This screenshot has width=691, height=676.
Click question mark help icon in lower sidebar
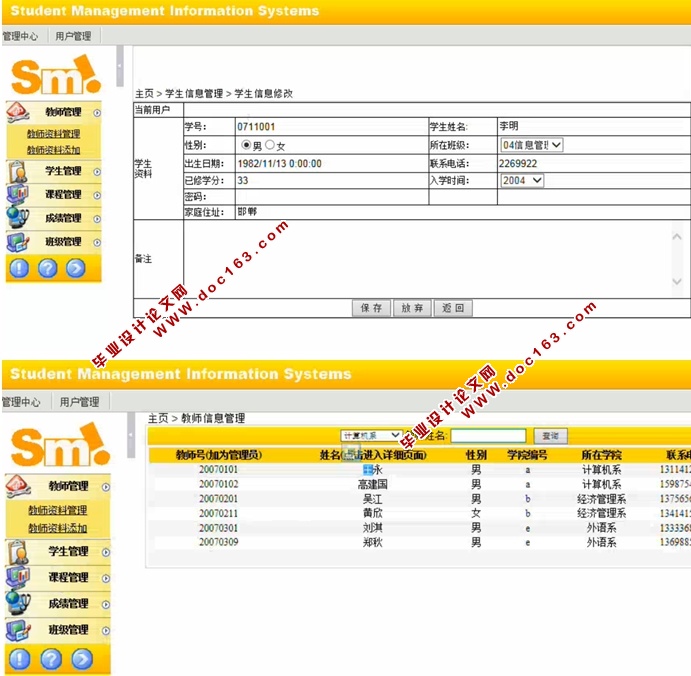pyautogui.click(x=51, y=658)
